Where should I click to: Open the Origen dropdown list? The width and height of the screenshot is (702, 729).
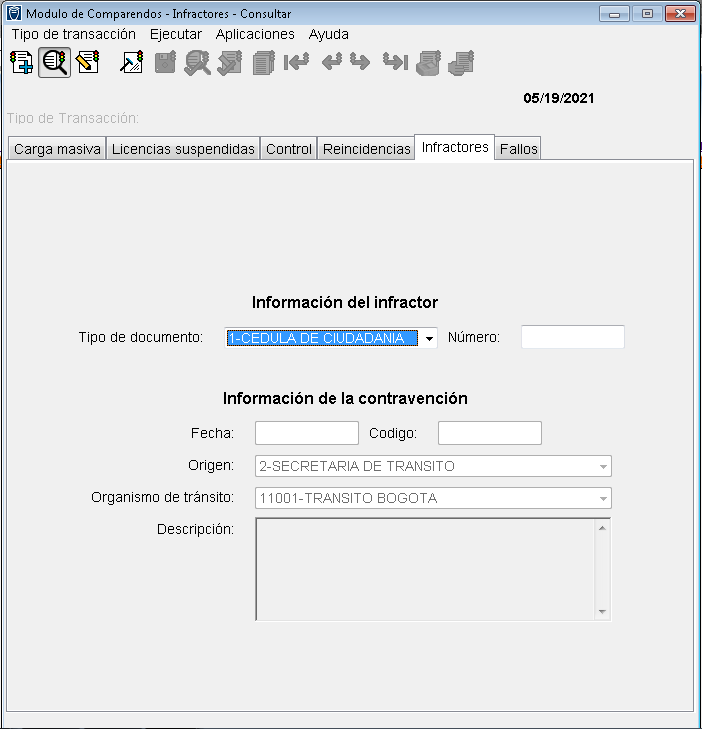(x=602, y=466)
